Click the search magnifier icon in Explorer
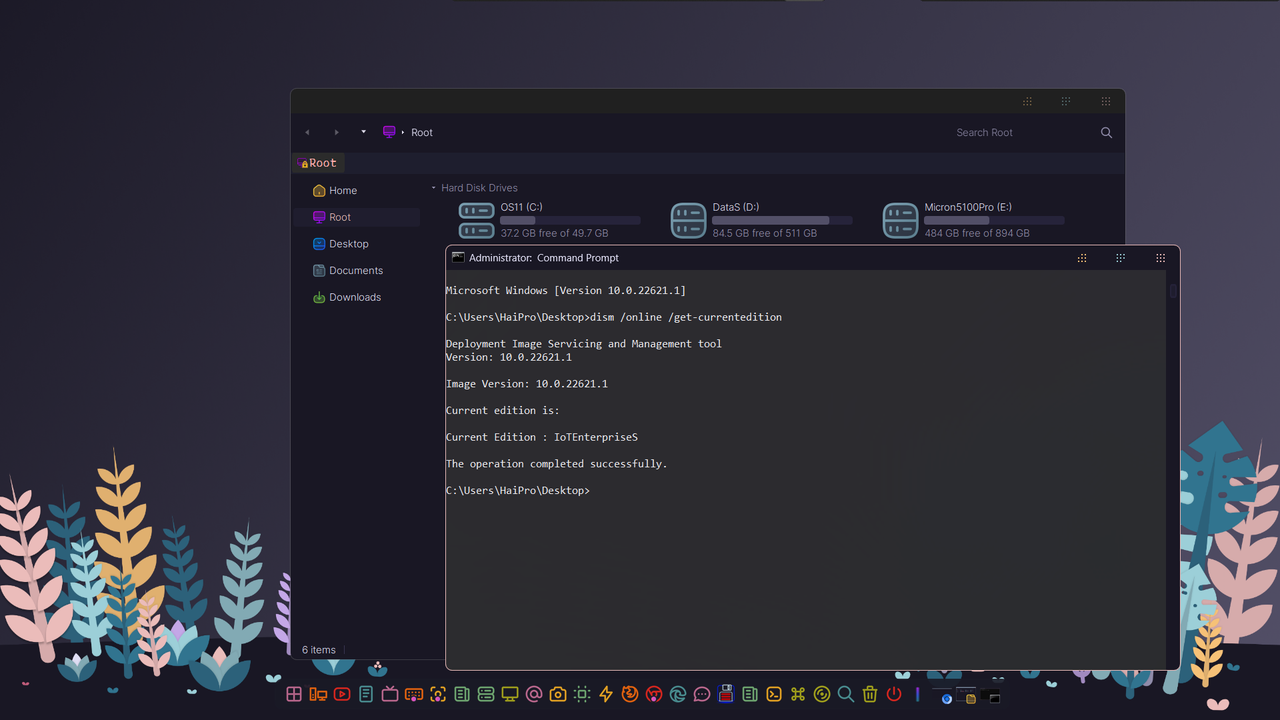Image resolution: width=1280 pixels, height=720 pixels. pyautogui.click(x=1106, y=132)
